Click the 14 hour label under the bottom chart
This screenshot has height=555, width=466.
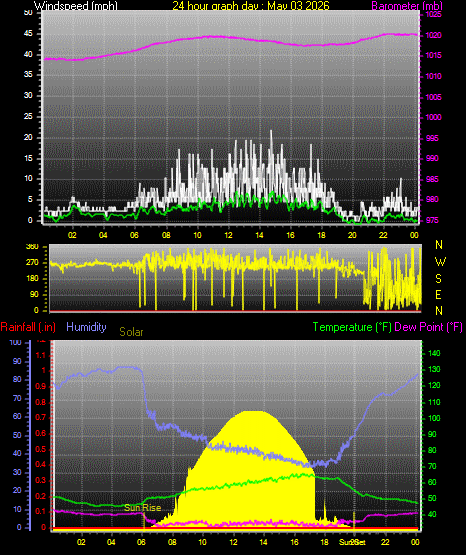point(263,542)
